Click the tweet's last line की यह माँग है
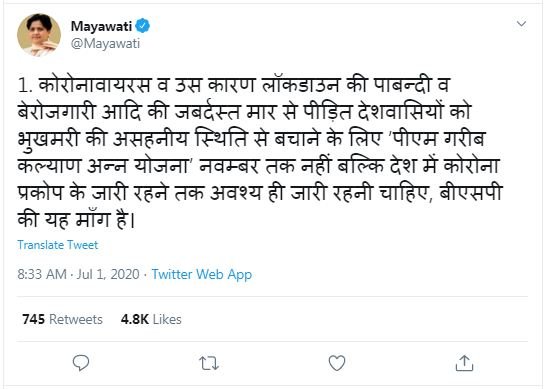The width and height of the screenshot is (544, 389). click(76, 220)
